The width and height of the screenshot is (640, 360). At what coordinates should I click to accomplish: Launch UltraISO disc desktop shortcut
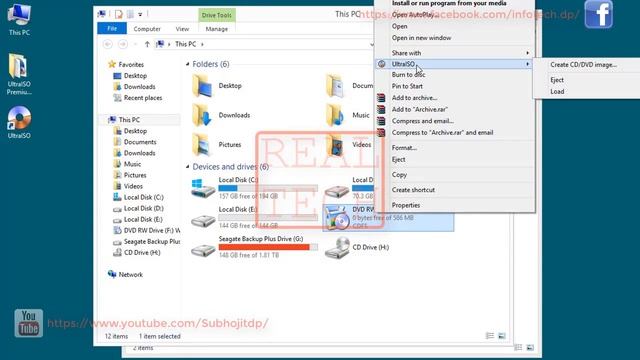pyautogui.click(x=19, y=122)
